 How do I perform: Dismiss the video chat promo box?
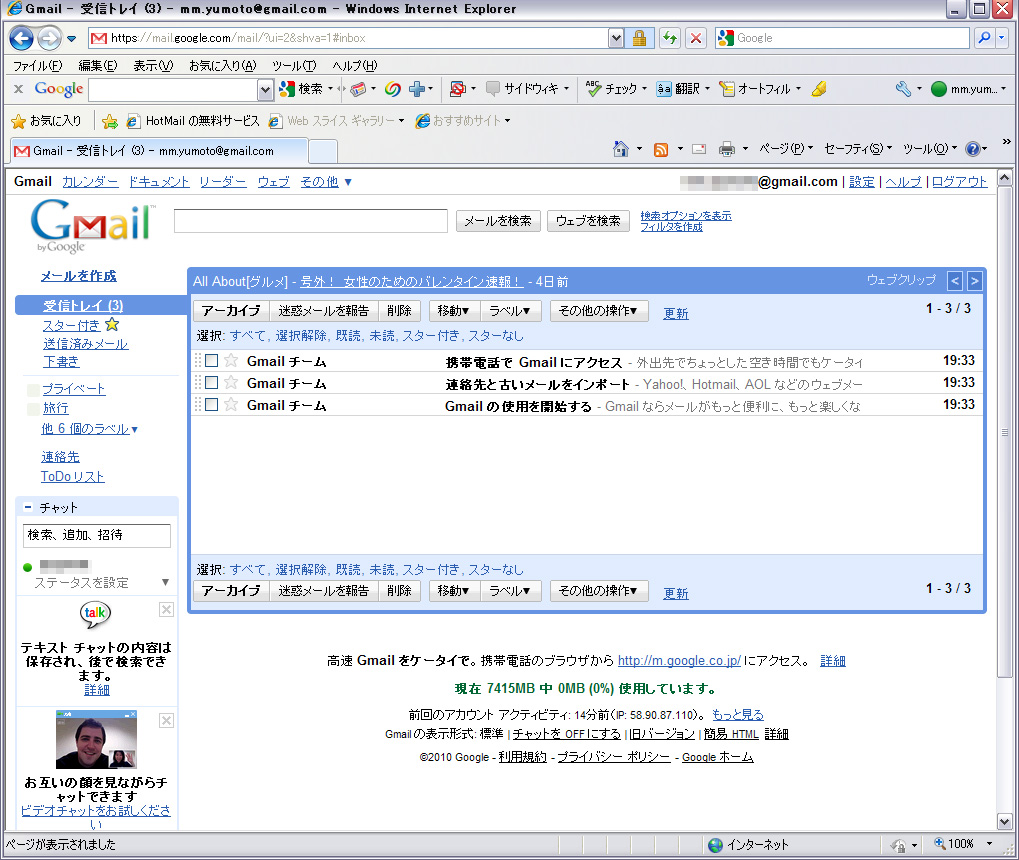(x=166, y=720)
